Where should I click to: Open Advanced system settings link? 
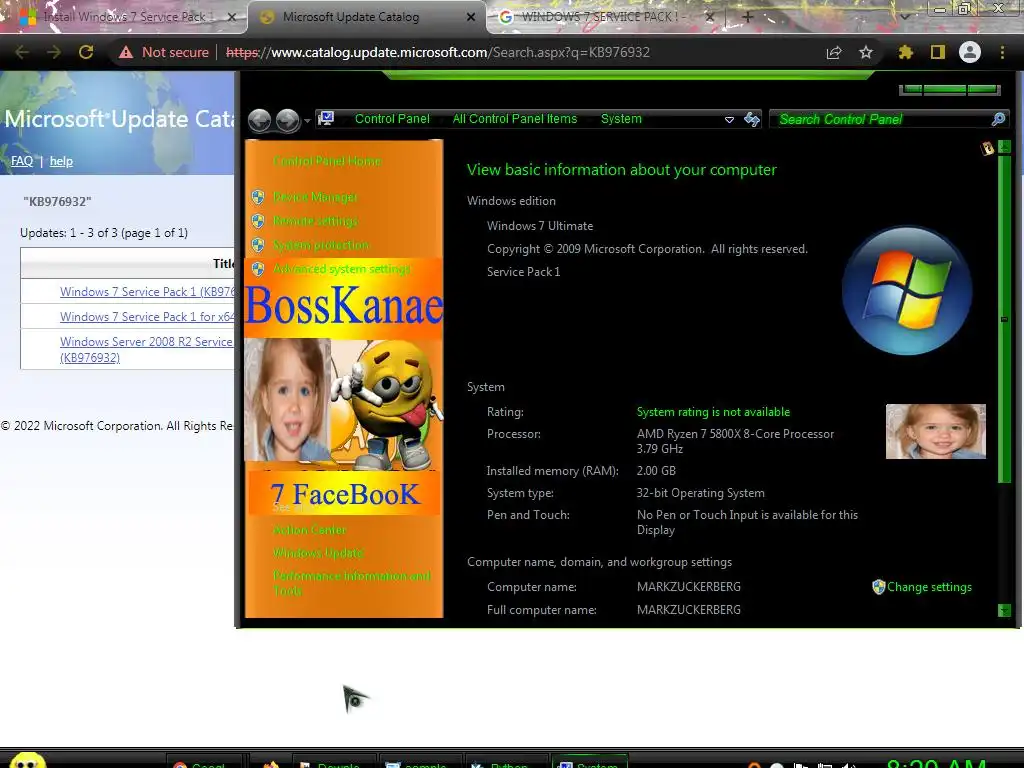click(x=342, y=268)
